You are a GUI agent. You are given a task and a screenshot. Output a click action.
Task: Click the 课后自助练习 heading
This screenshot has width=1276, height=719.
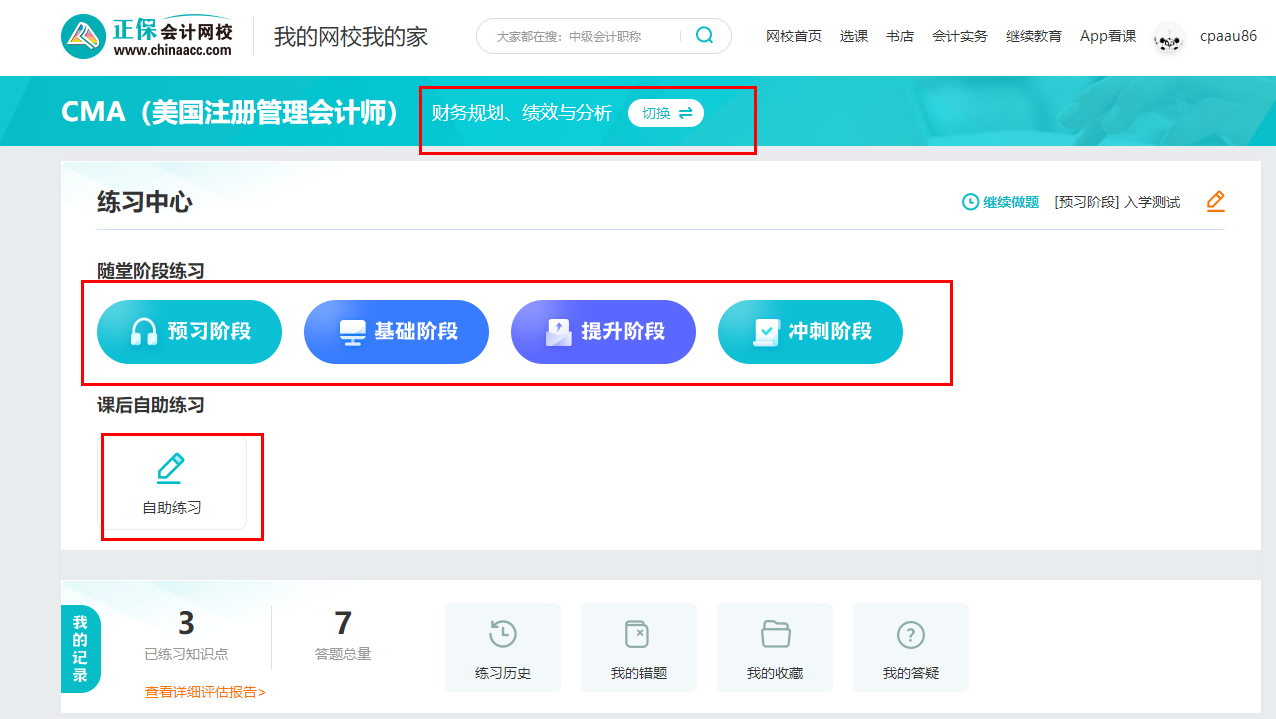pyautogui.click(x=151, y=404)
